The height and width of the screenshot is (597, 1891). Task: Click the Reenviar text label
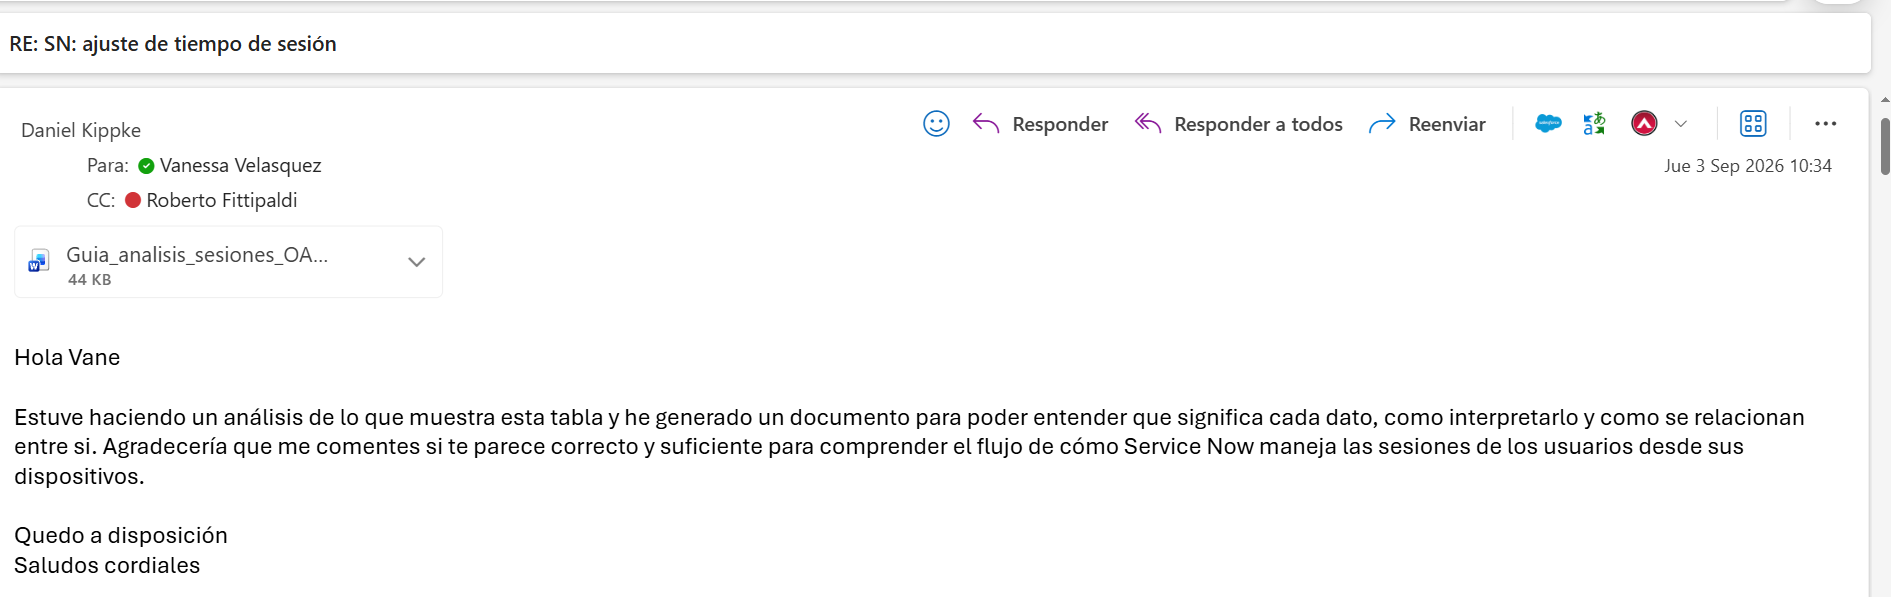tap(1447, 124)
